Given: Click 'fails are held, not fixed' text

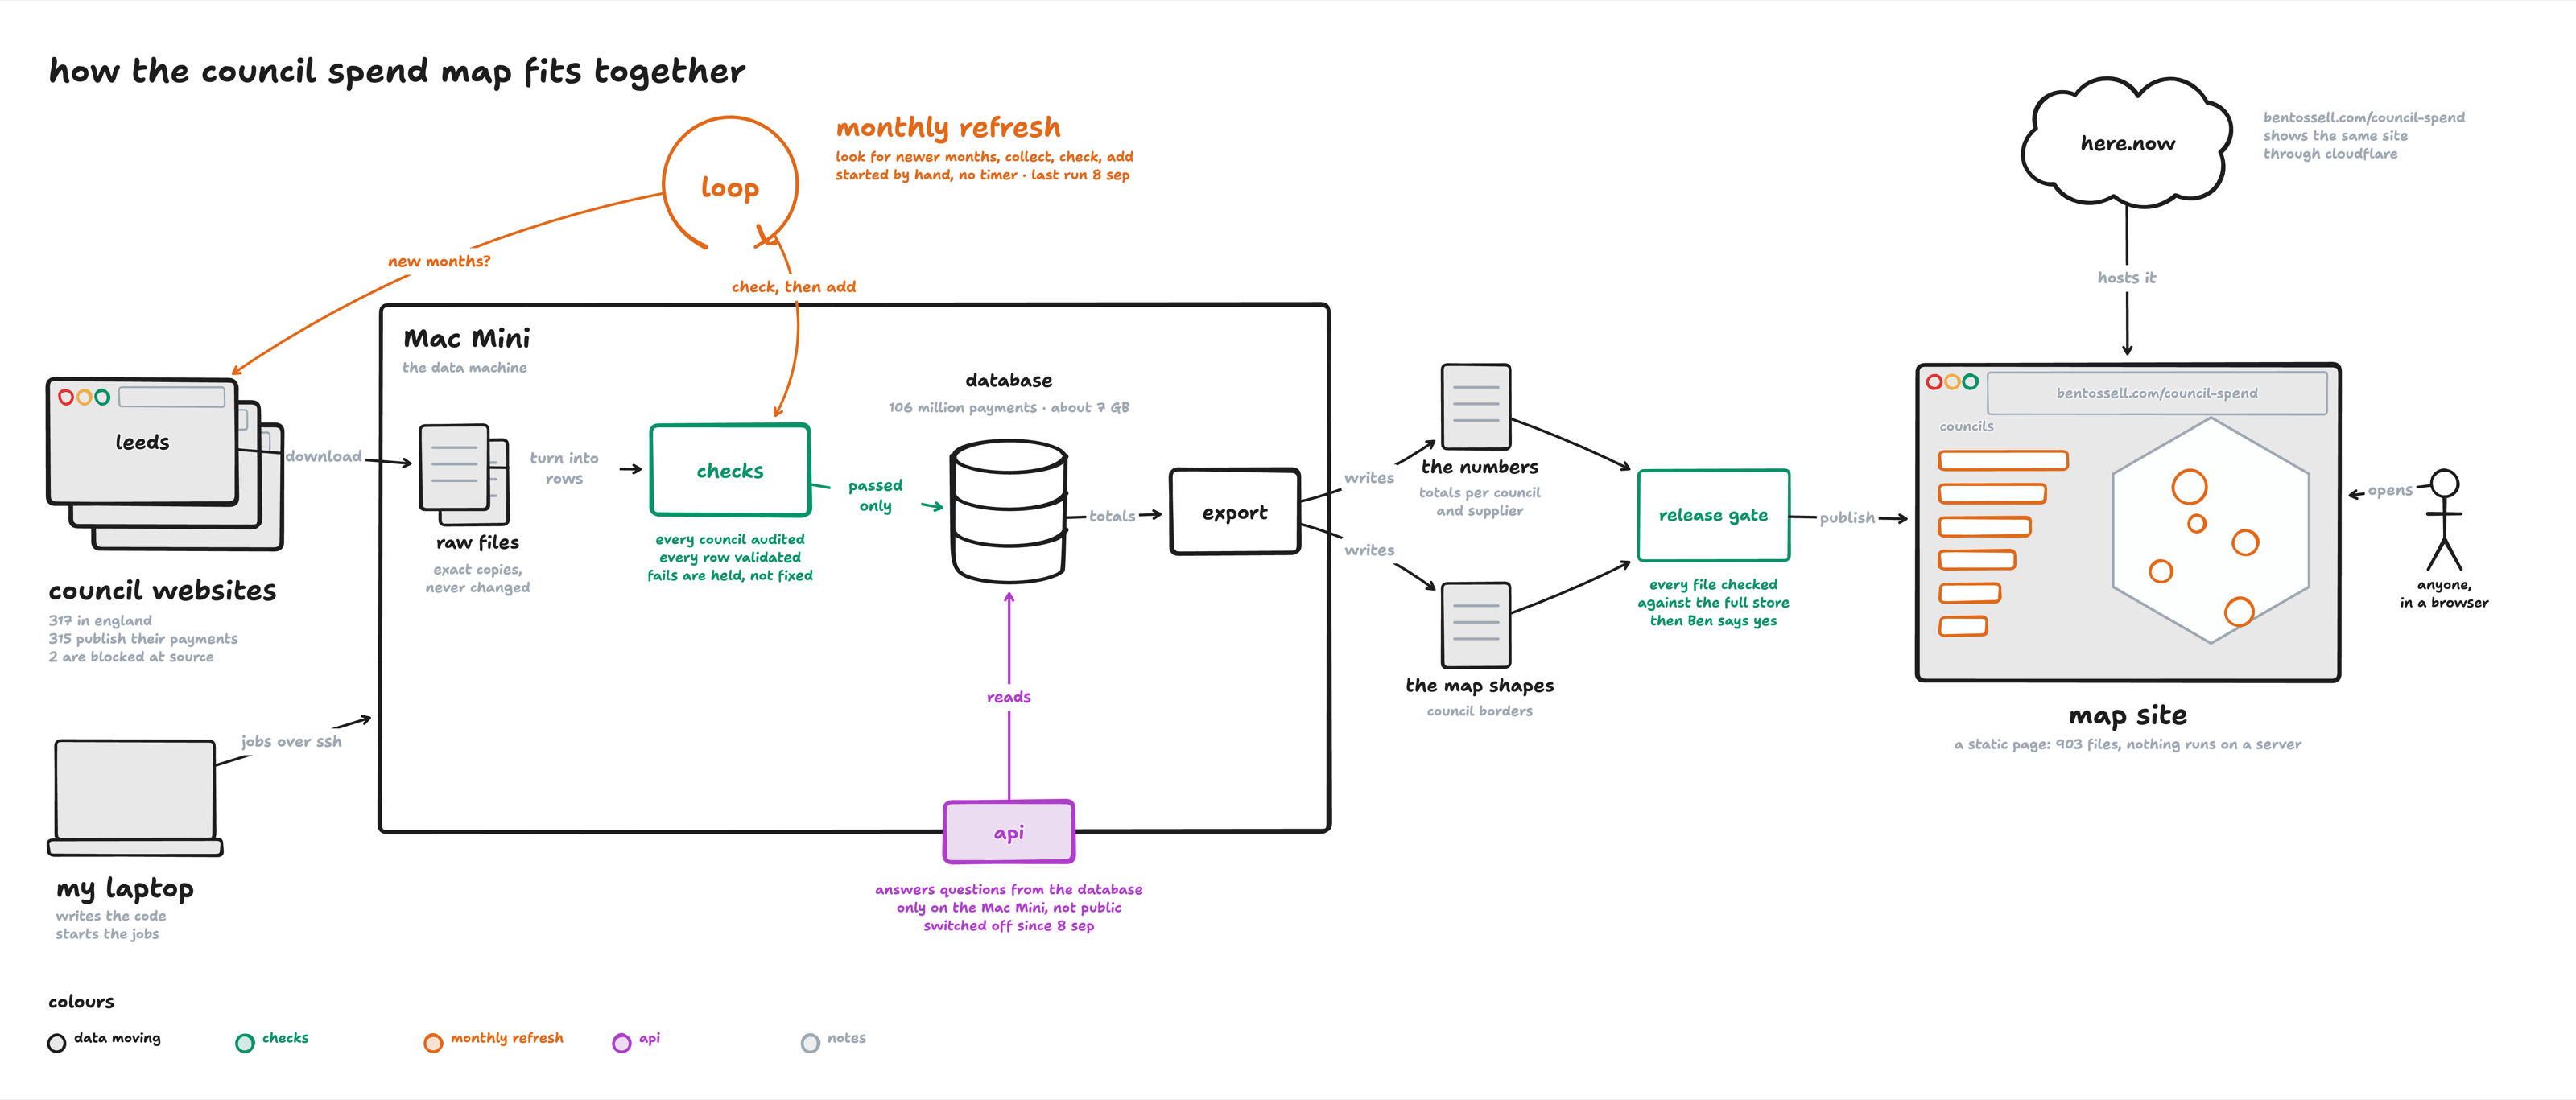Looking at the screenshot, I should (730, 575).
